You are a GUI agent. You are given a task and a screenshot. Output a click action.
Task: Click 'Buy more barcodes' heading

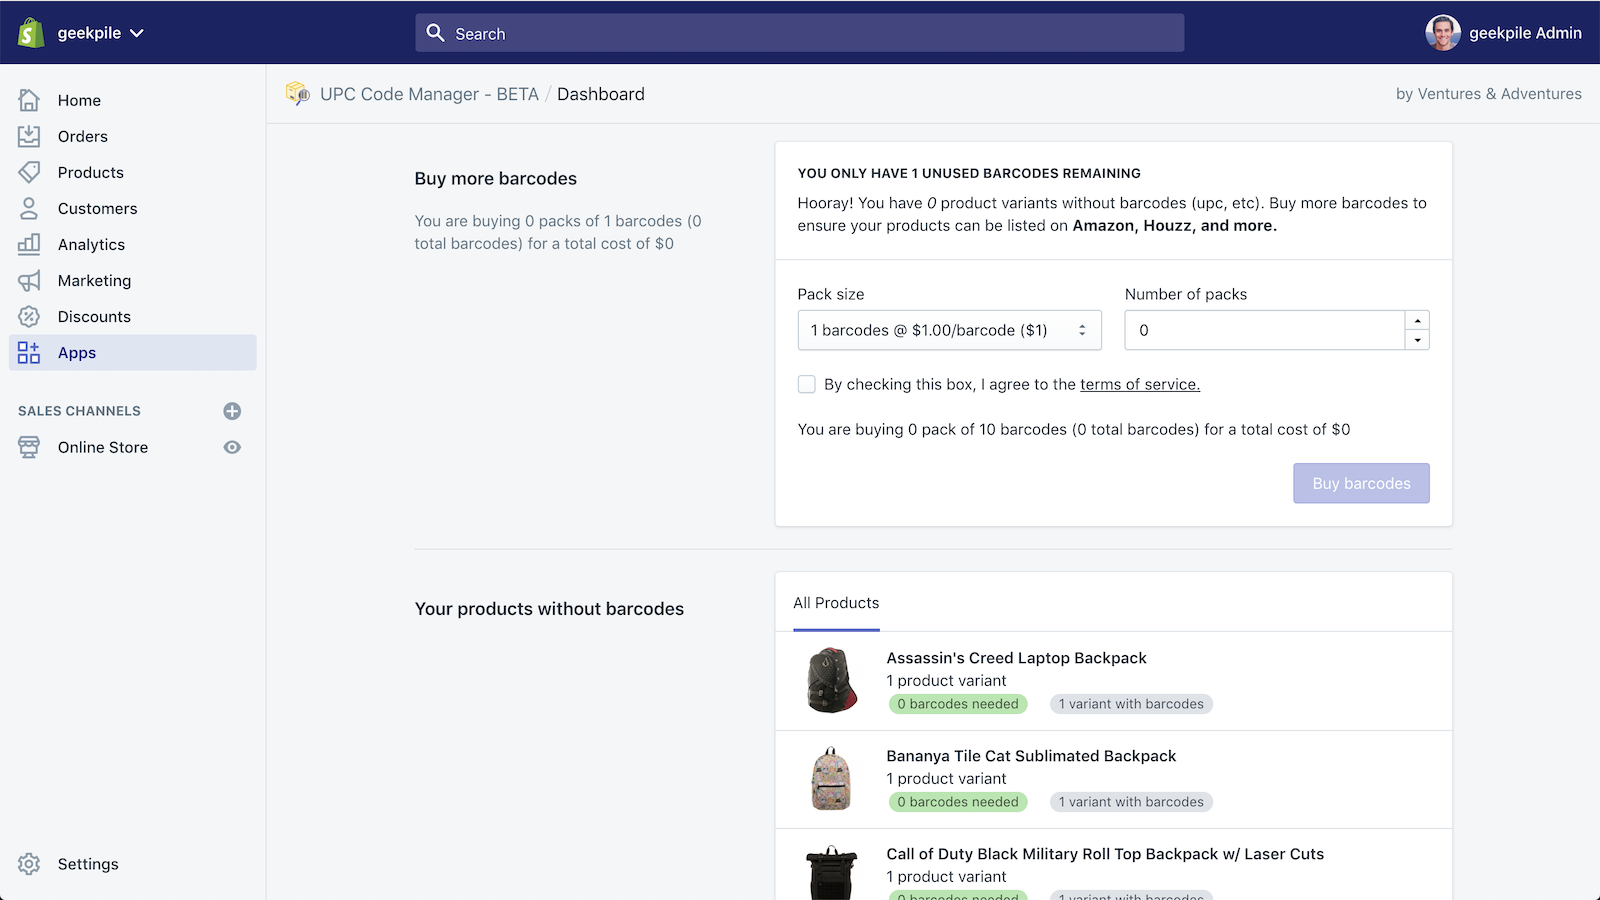[x=496, y=179]
